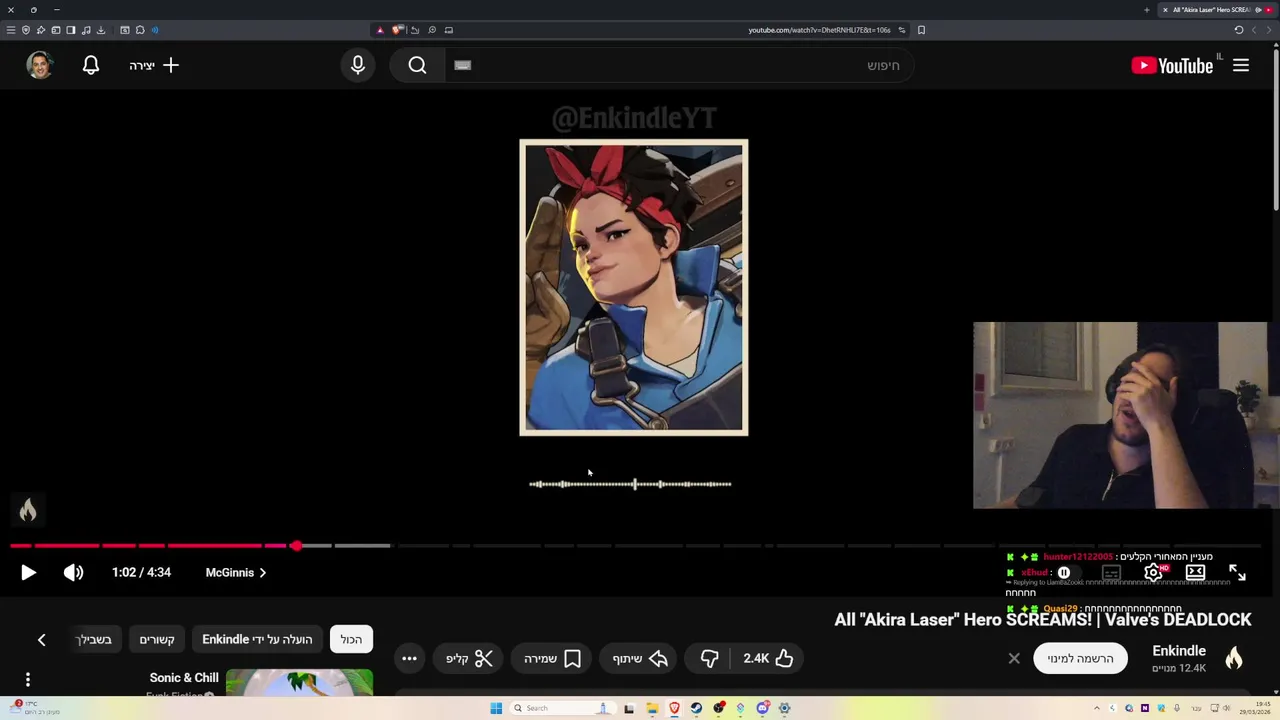Create a clip (קליפ)

[470, 658]
